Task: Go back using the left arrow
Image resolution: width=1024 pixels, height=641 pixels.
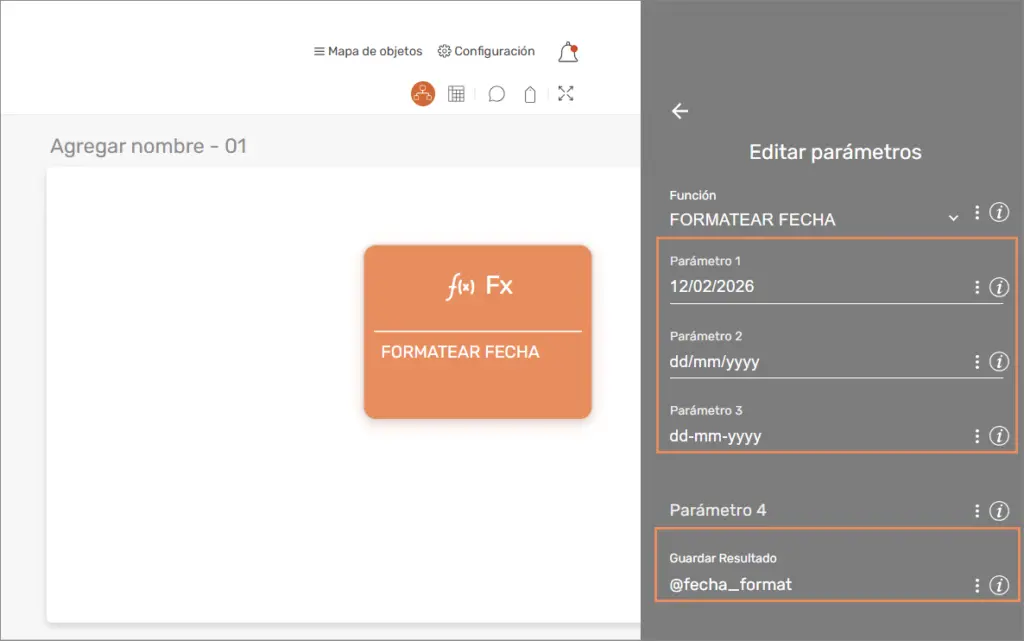Action: (x=680, y=112)
